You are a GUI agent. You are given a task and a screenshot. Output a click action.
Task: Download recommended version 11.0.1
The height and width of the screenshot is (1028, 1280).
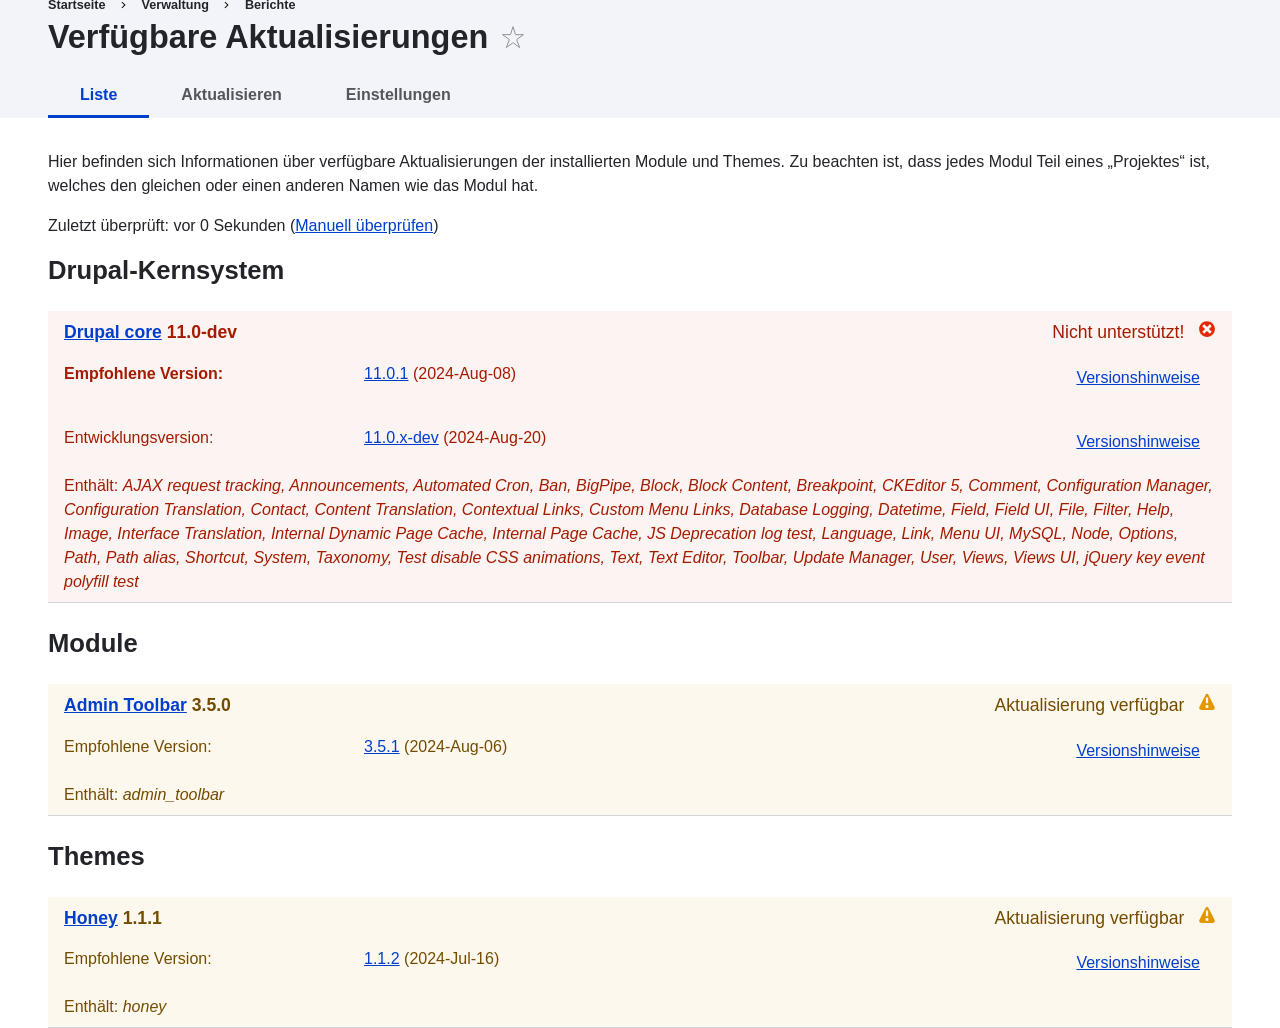coord(386,374)
